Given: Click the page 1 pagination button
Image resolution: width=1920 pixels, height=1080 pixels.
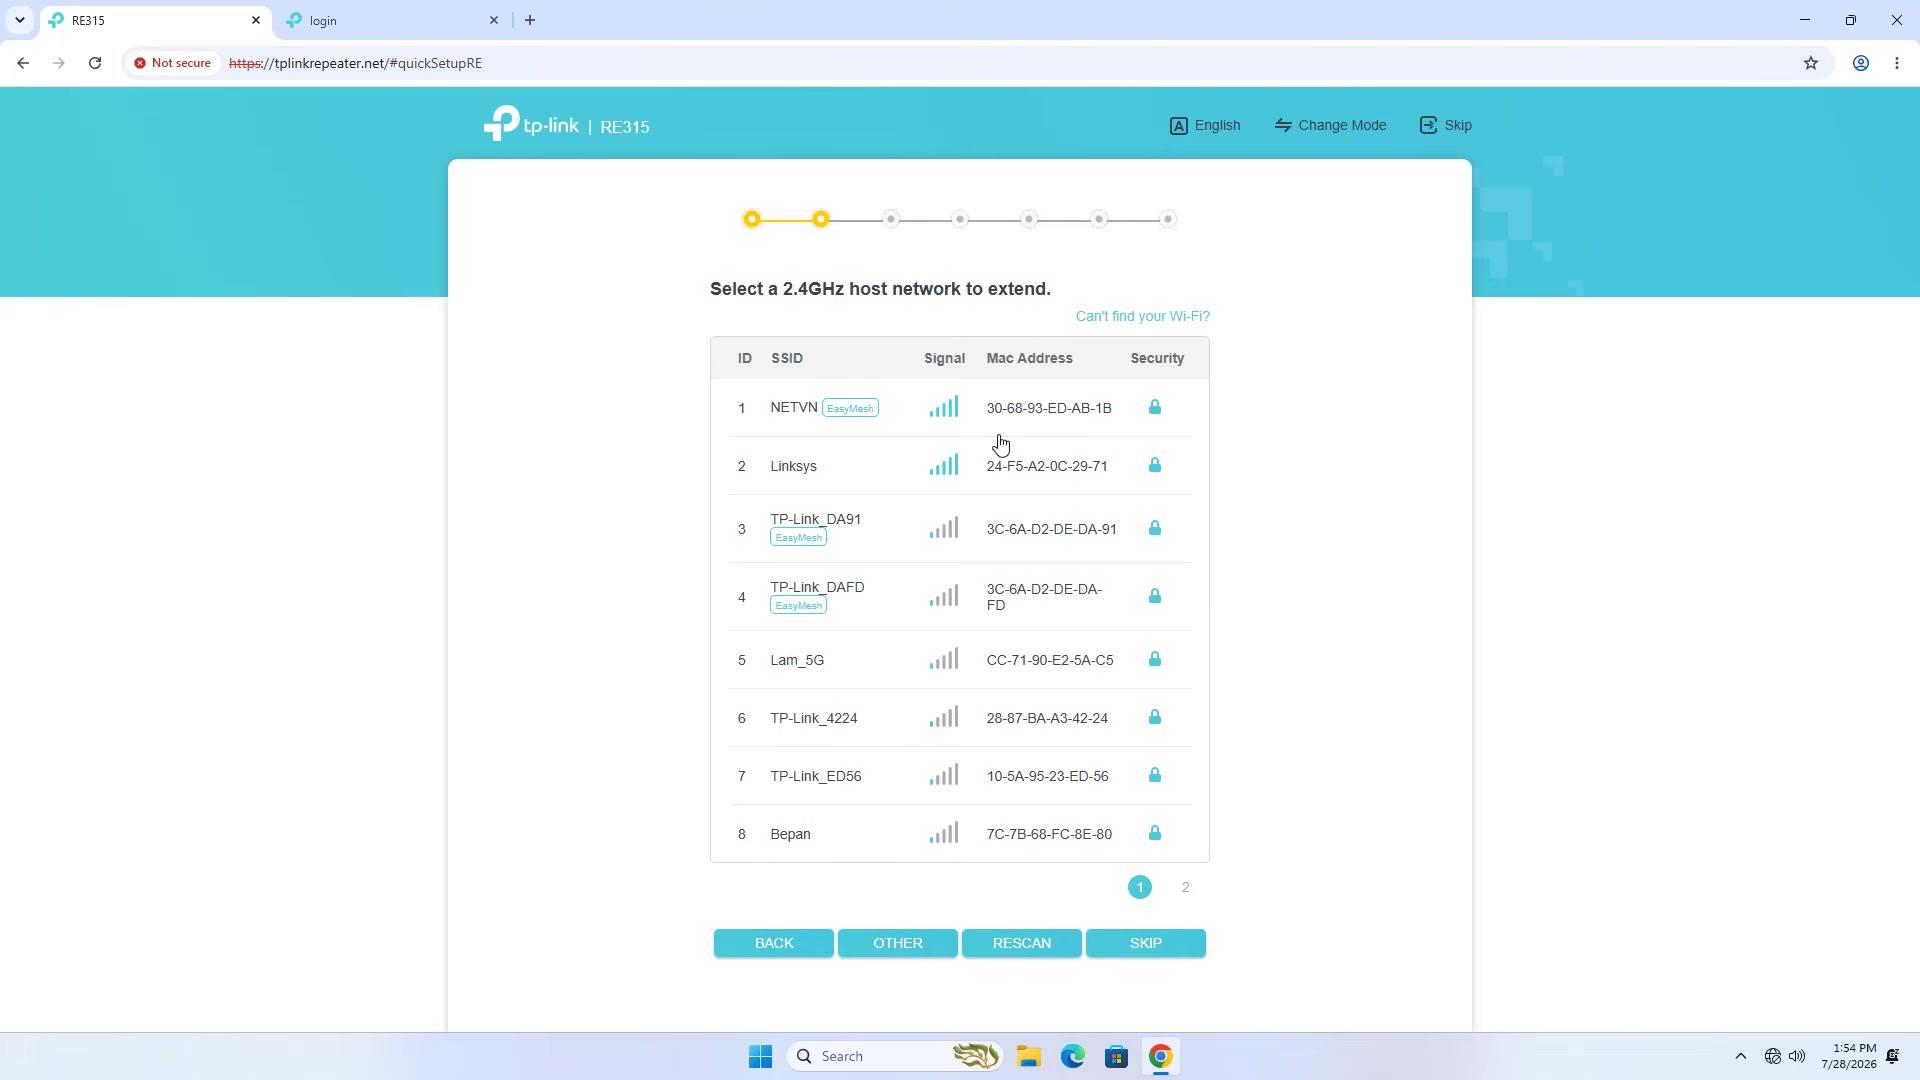Looking at the screenshot, I should point(1140,887).
